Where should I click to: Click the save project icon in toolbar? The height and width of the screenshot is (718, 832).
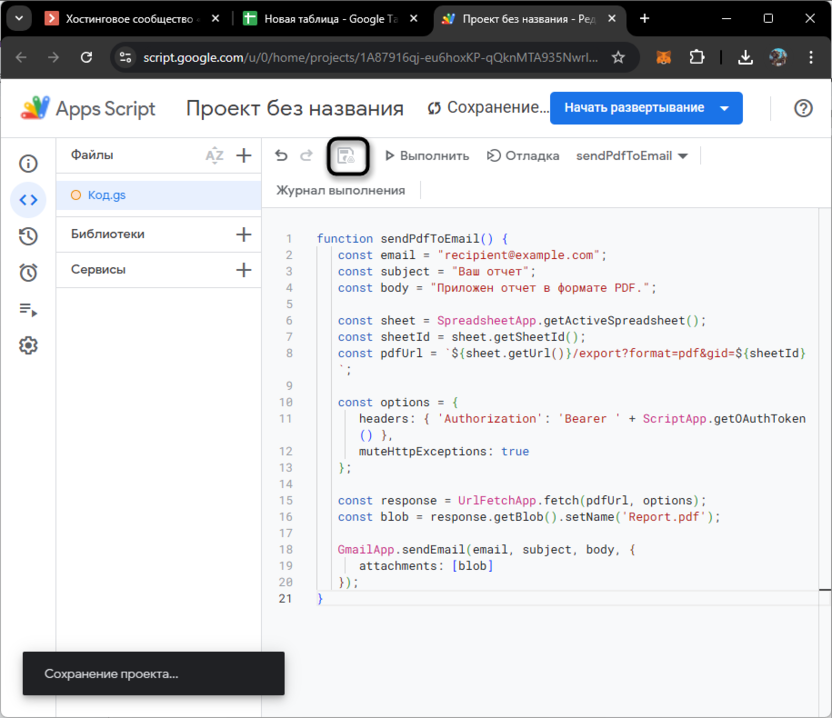tap(346, 155)
